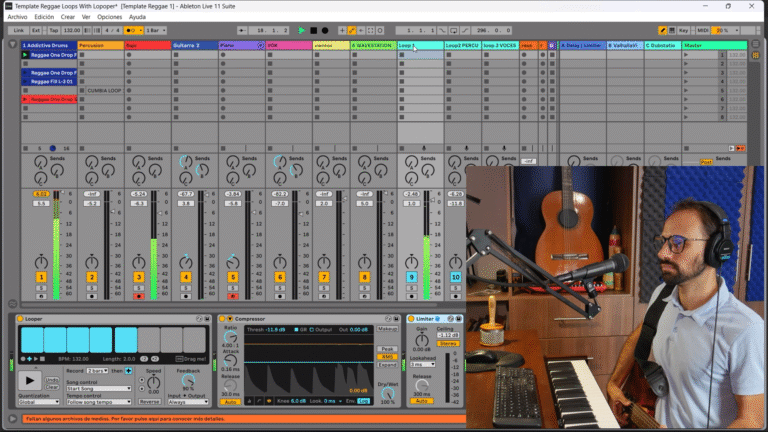Click the Compressor Makeup button
The width and height of the screenshot is (768, 432).
pos(386,328)
